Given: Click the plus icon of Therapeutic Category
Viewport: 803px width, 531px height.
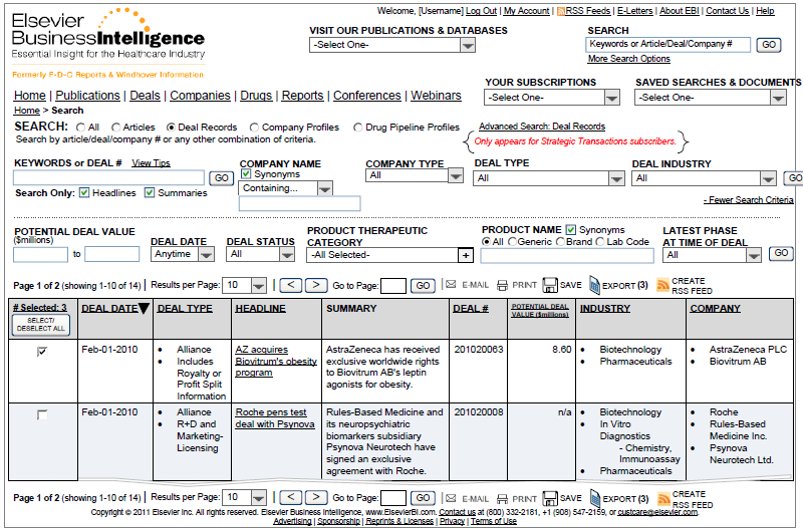Looking at the screenshot, I should 466,255.
